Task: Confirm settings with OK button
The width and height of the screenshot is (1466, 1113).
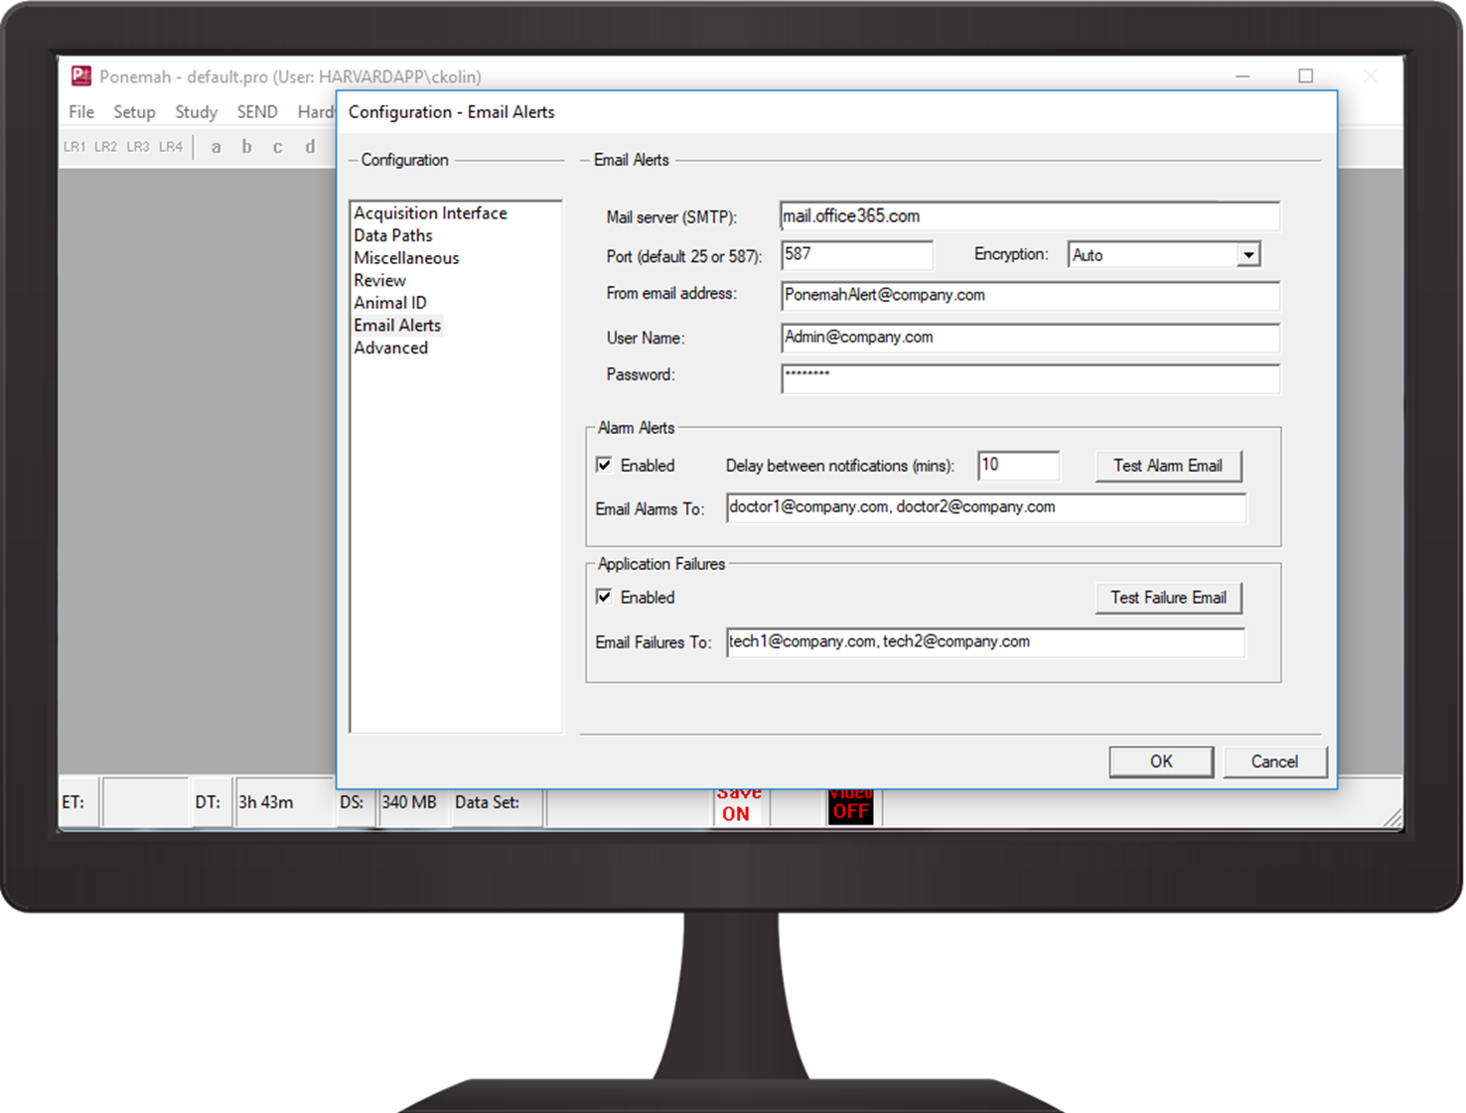Action: (1161, 762)
